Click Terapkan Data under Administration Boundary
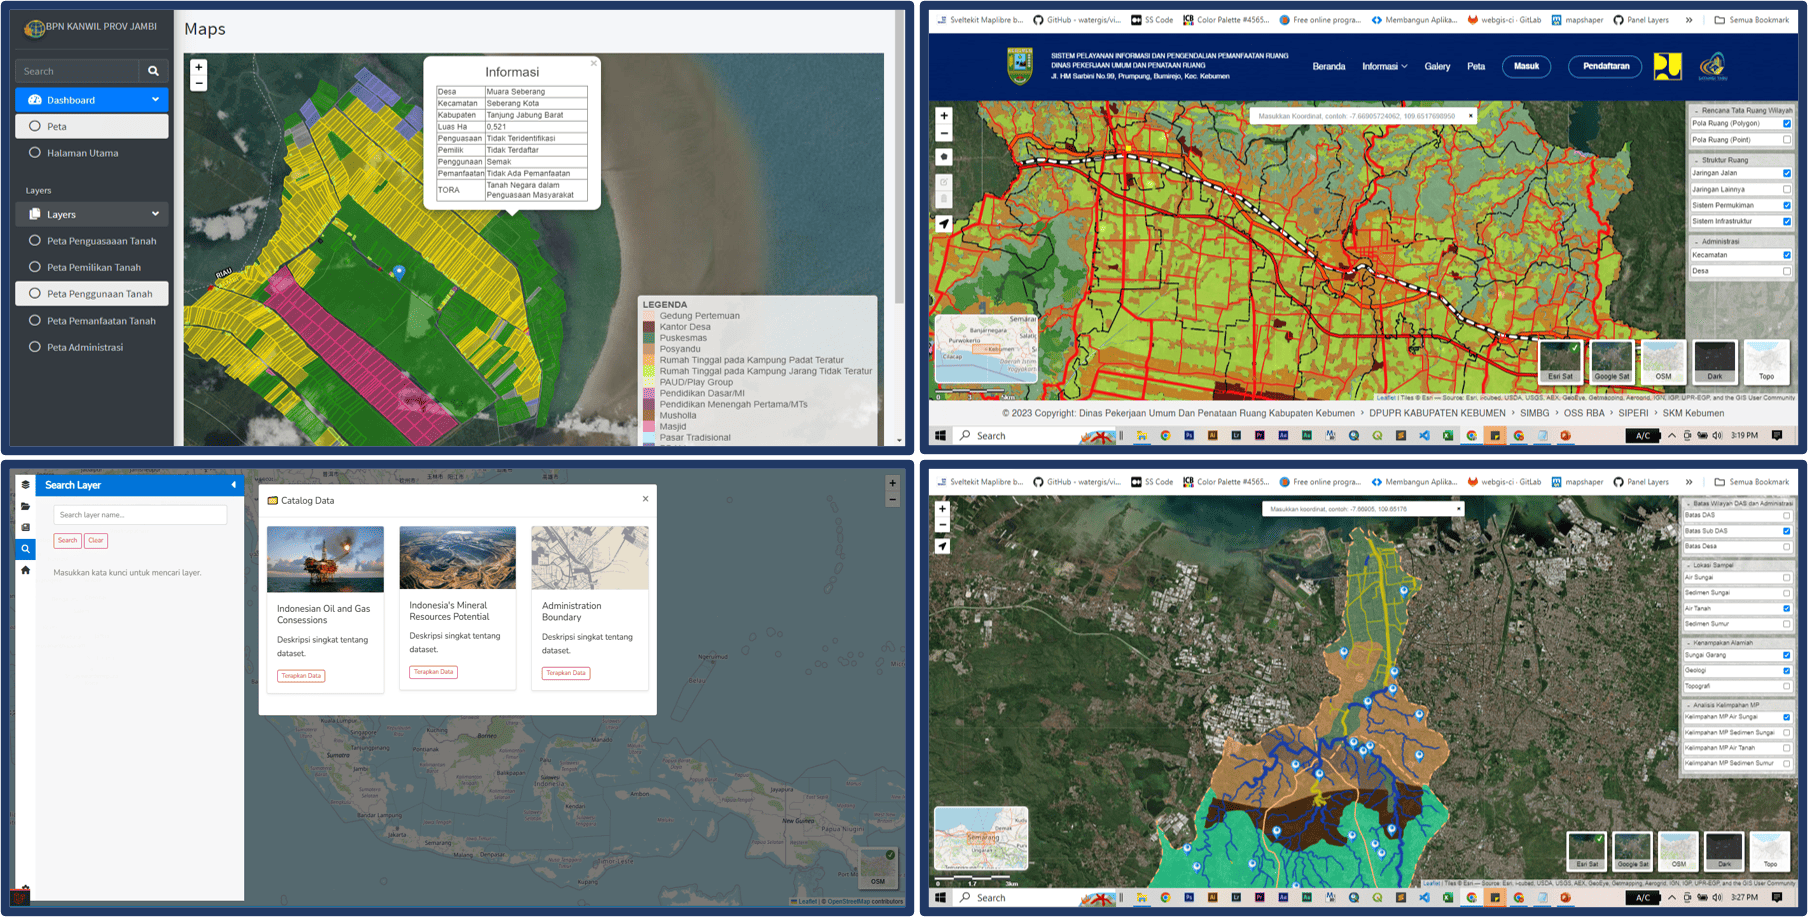1808x917 pixels. (566, 673)
